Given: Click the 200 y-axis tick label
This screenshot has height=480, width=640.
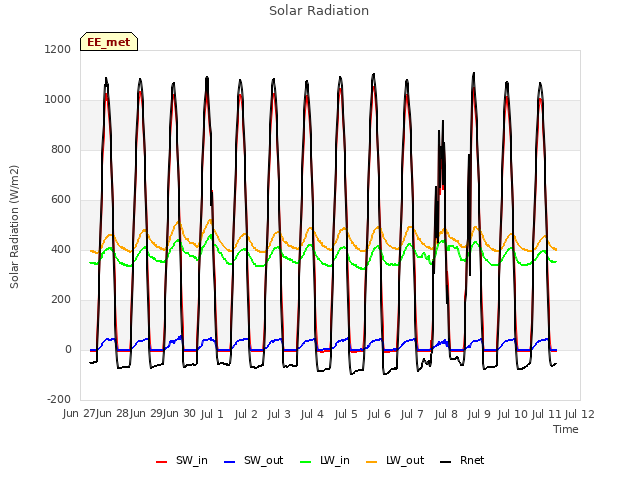Looking at the screenshot, I should click(61, 300).
